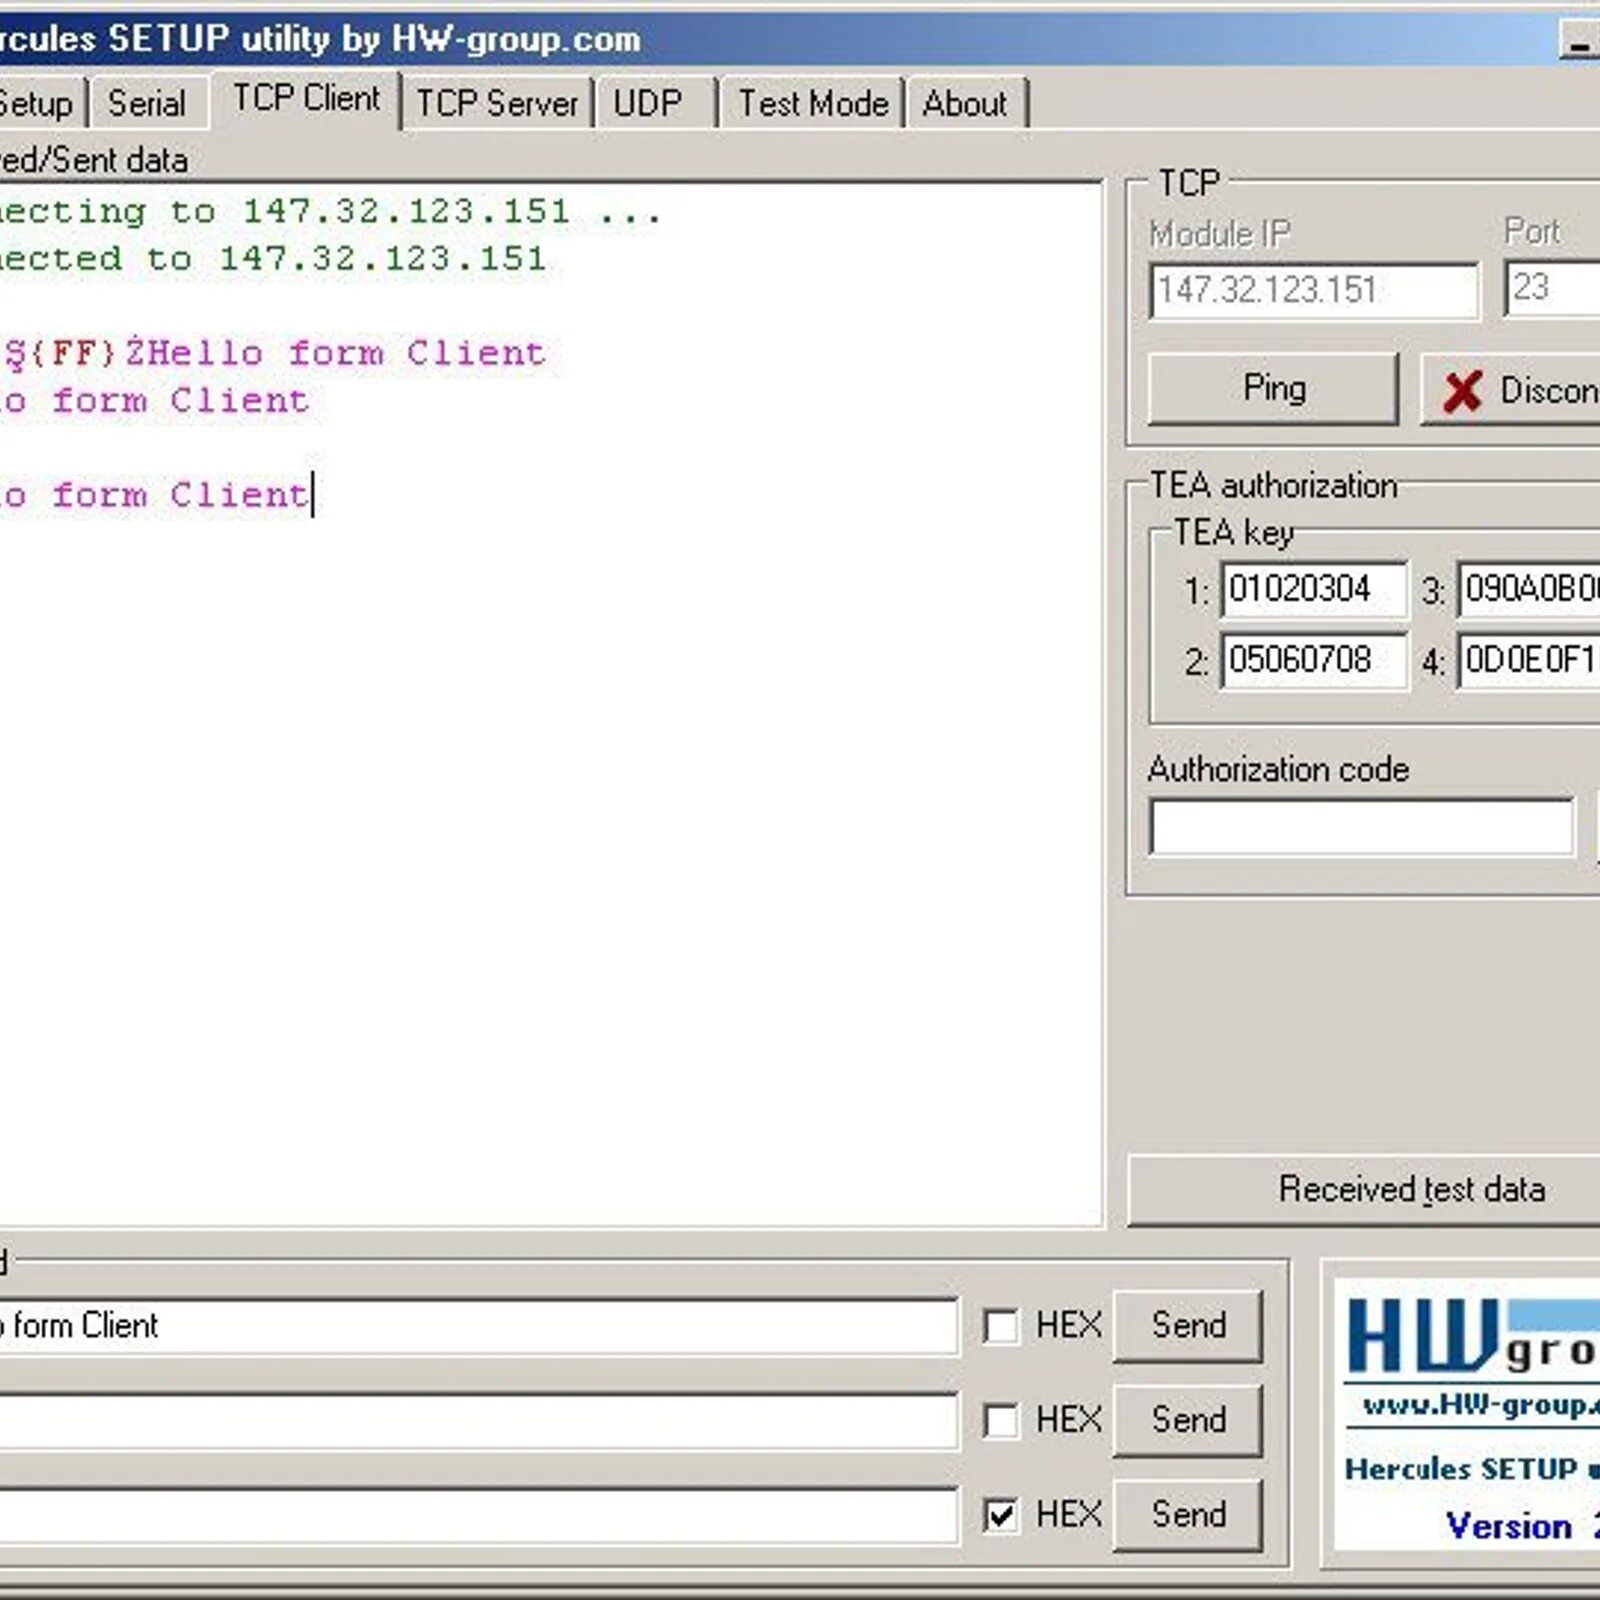Click the '(FF)' Hello form Client log line
This screenshot has height=1600, width=1600.
[275, 353]
